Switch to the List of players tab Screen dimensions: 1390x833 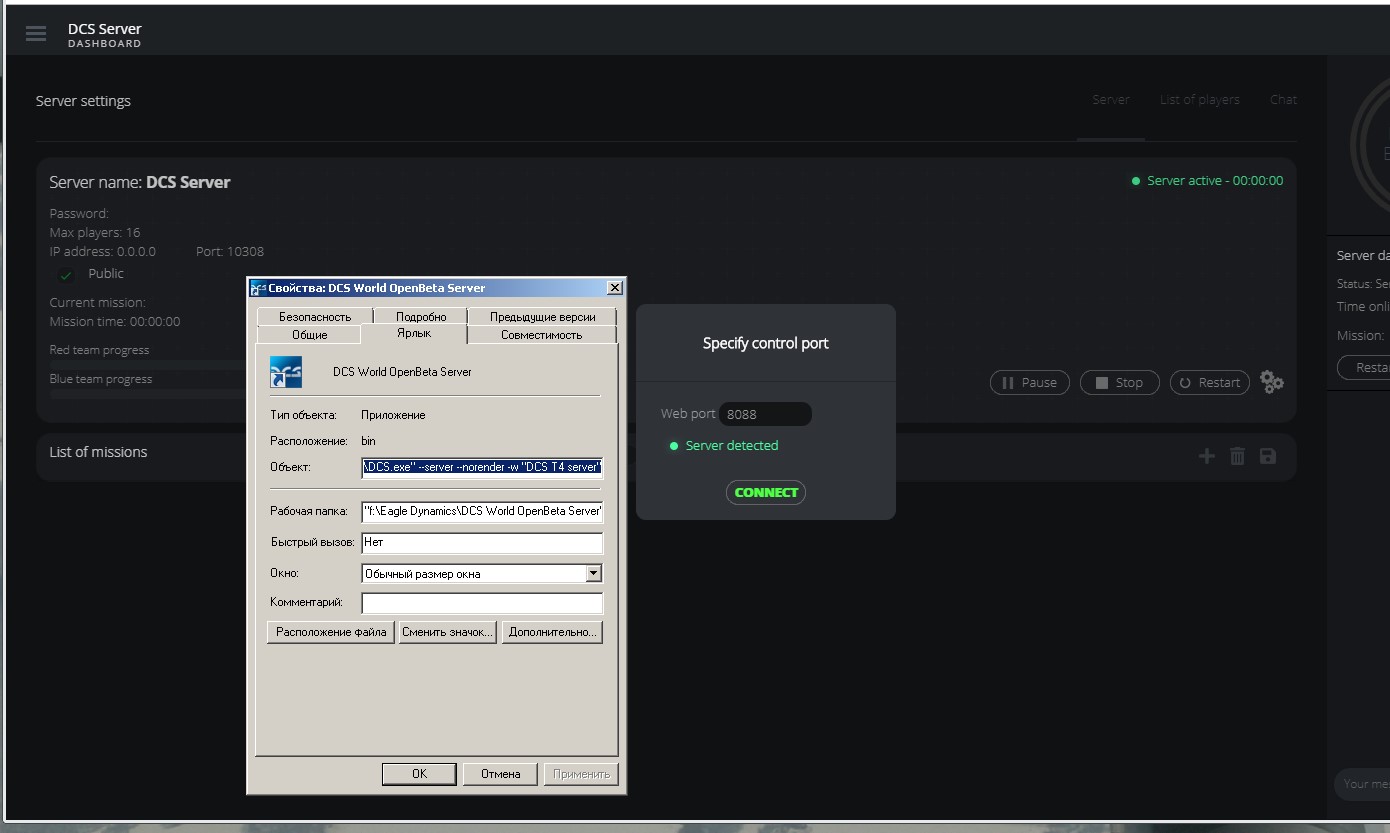coord(1199,100)
